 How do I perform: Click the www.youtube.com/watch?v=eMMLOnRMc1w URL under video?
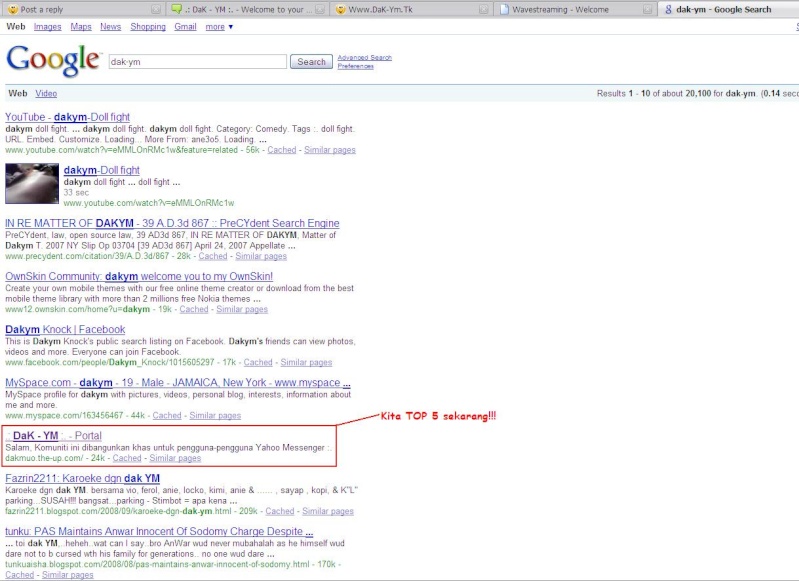coord(149,203)
